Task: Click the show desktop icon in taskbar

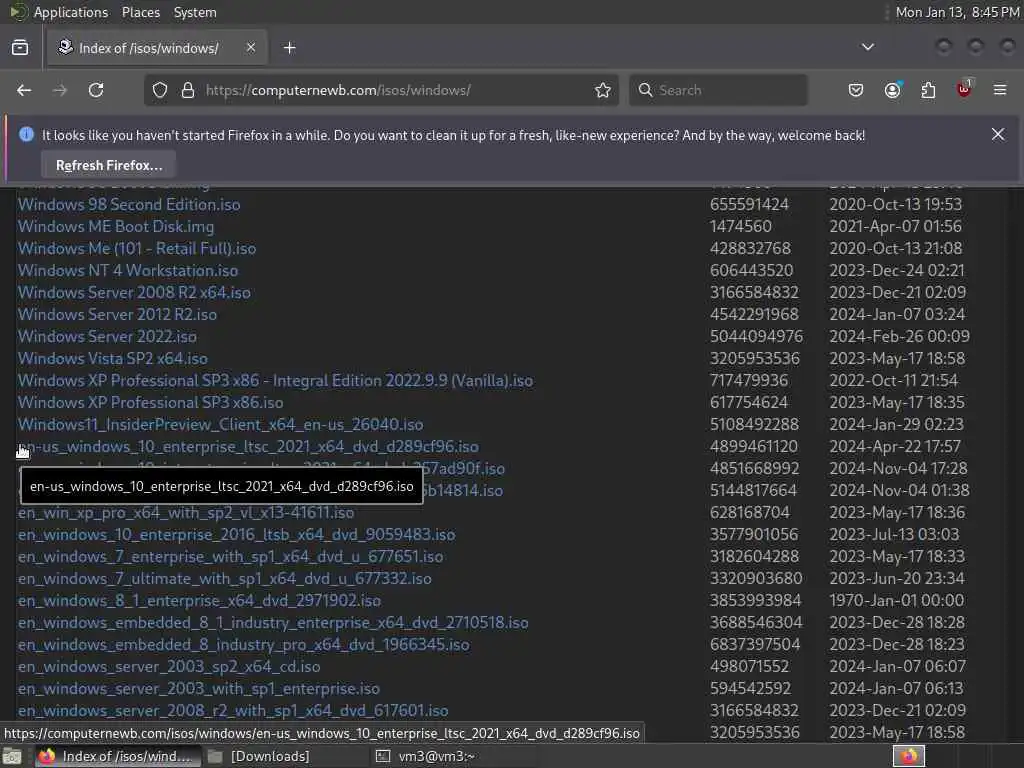Action: pos(12,757)
